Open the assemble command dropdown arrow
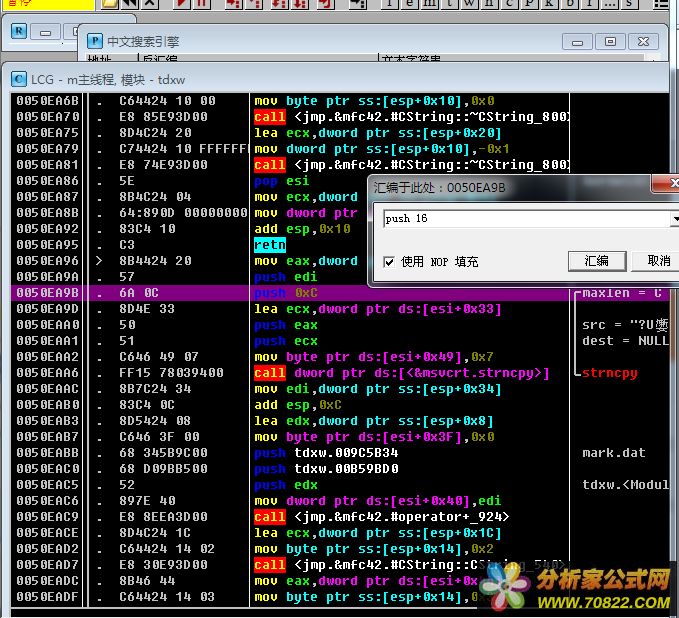Screen dimensions: 679x618 [x=674, y=219]
